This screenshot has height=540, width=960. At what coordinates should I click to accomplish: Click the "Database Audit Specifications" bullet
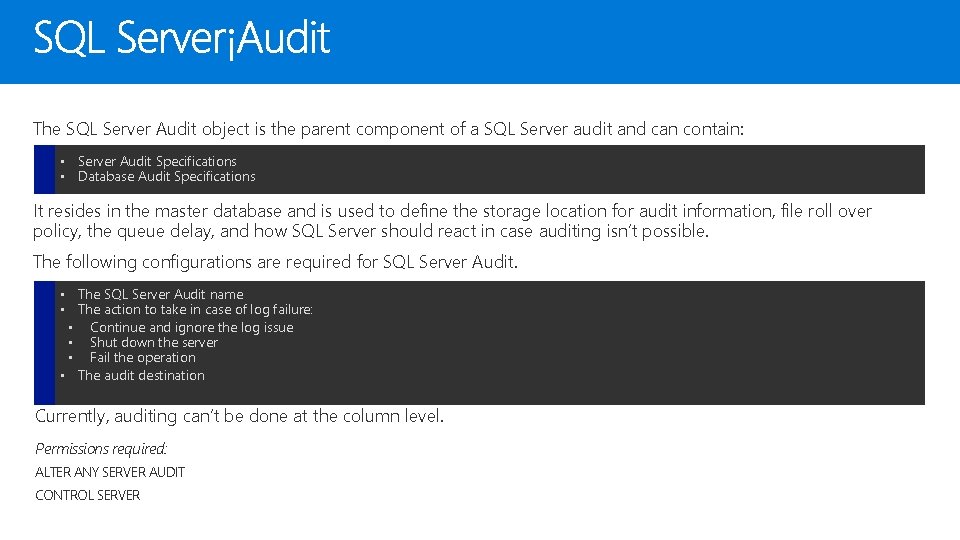coord(166,177)
